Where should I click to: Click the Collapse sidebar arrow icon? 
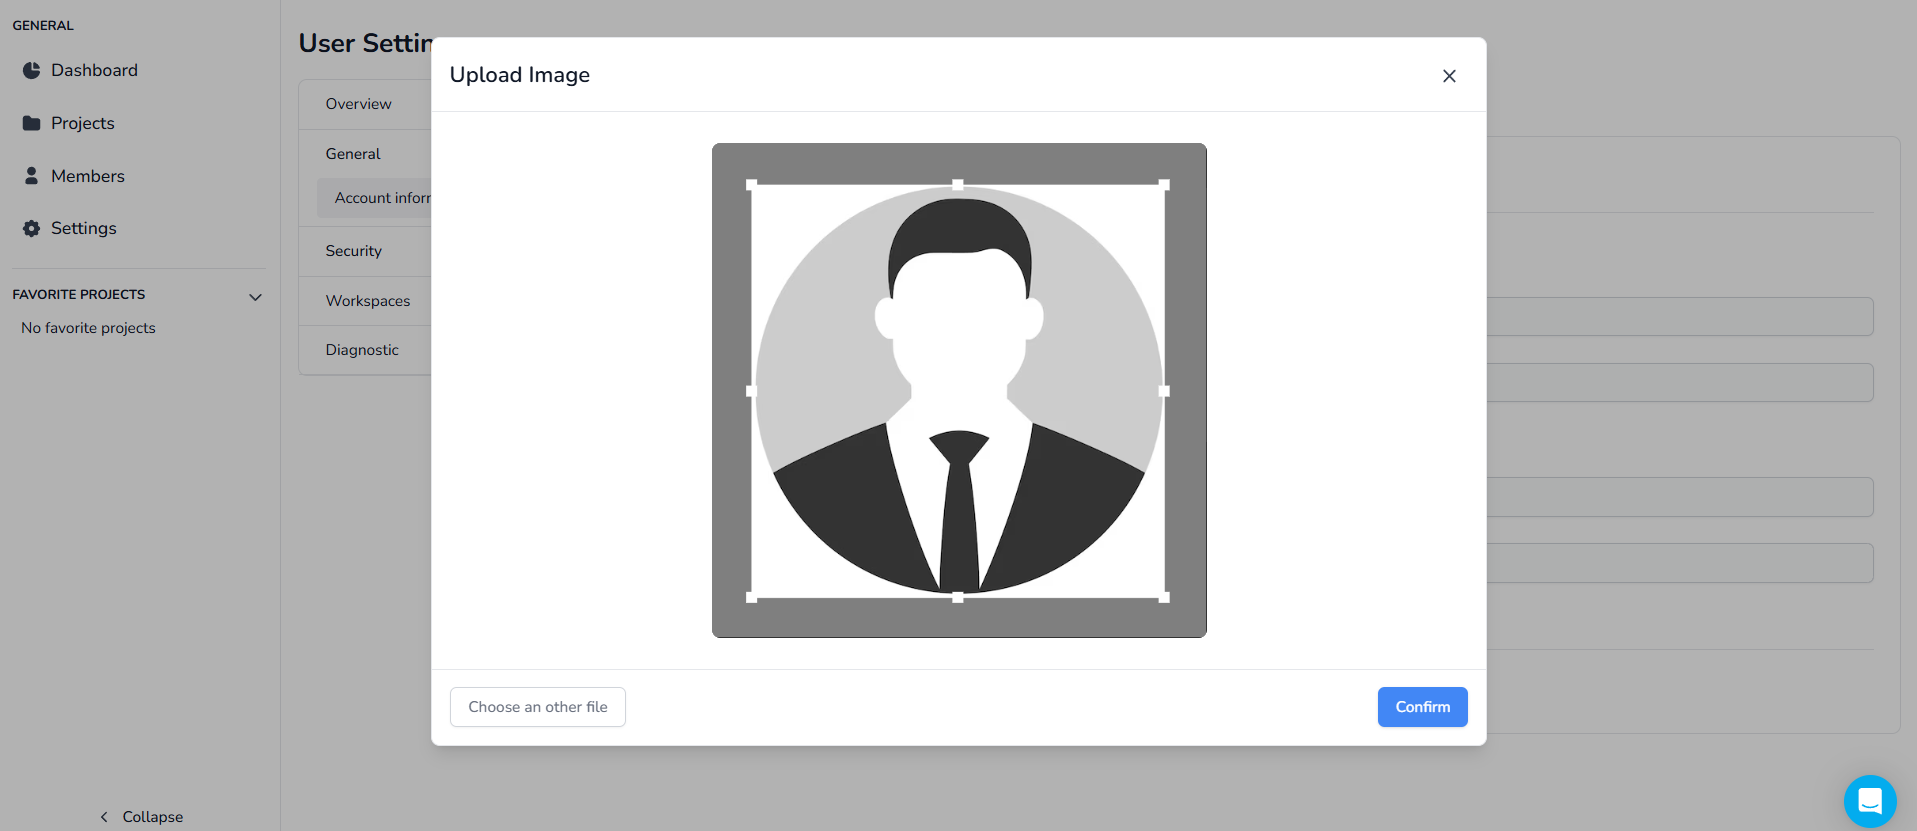pyautogui.click(x=104, y=817)
